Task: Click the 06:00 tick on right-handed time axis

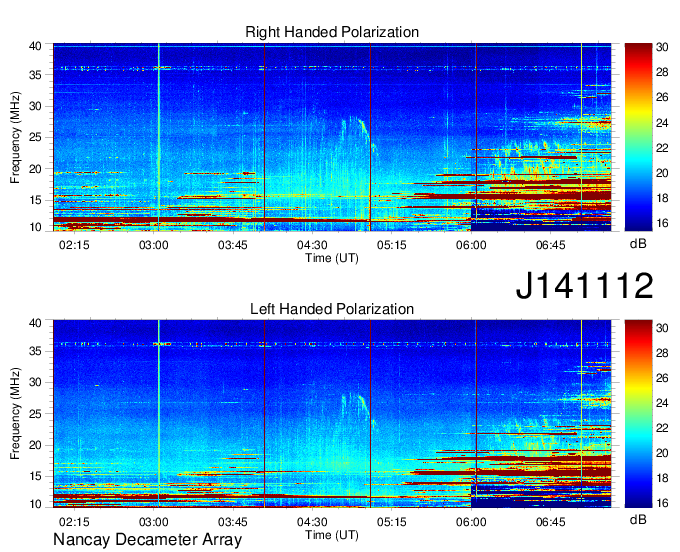Action: [471, 245]
